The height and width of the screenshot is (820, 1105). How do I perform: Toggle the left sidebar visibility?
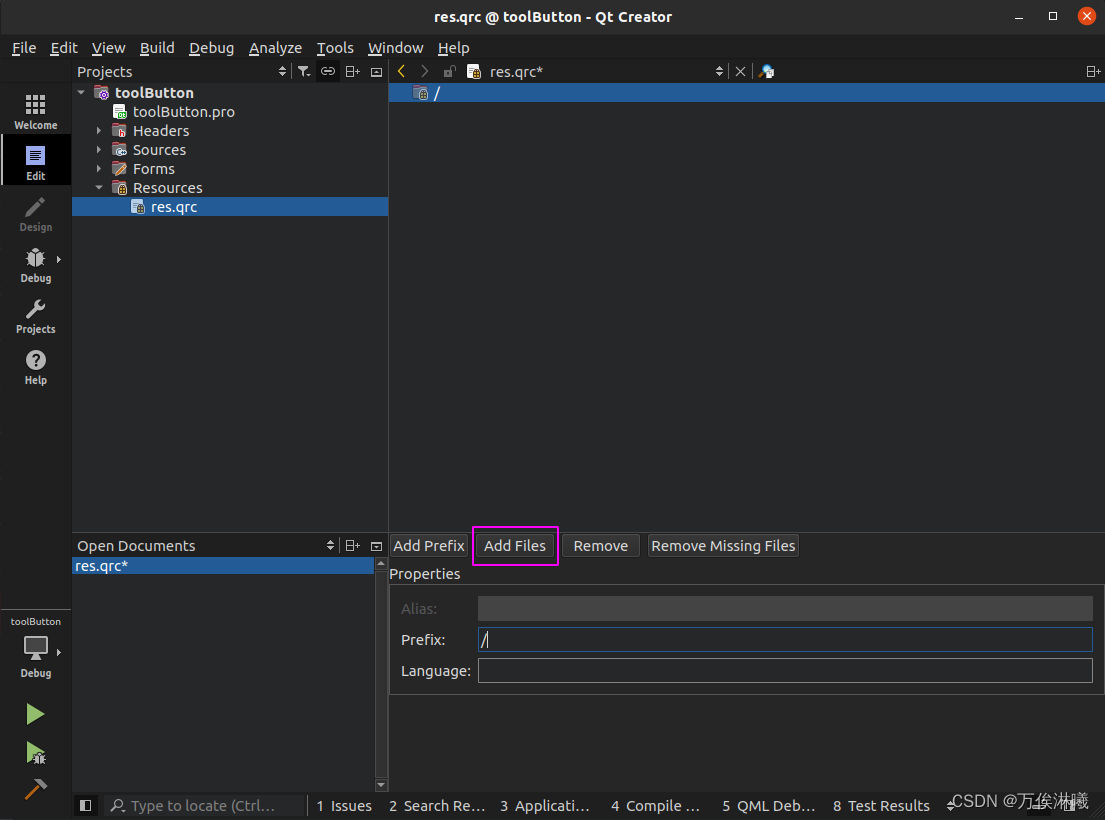click(85, 805)
